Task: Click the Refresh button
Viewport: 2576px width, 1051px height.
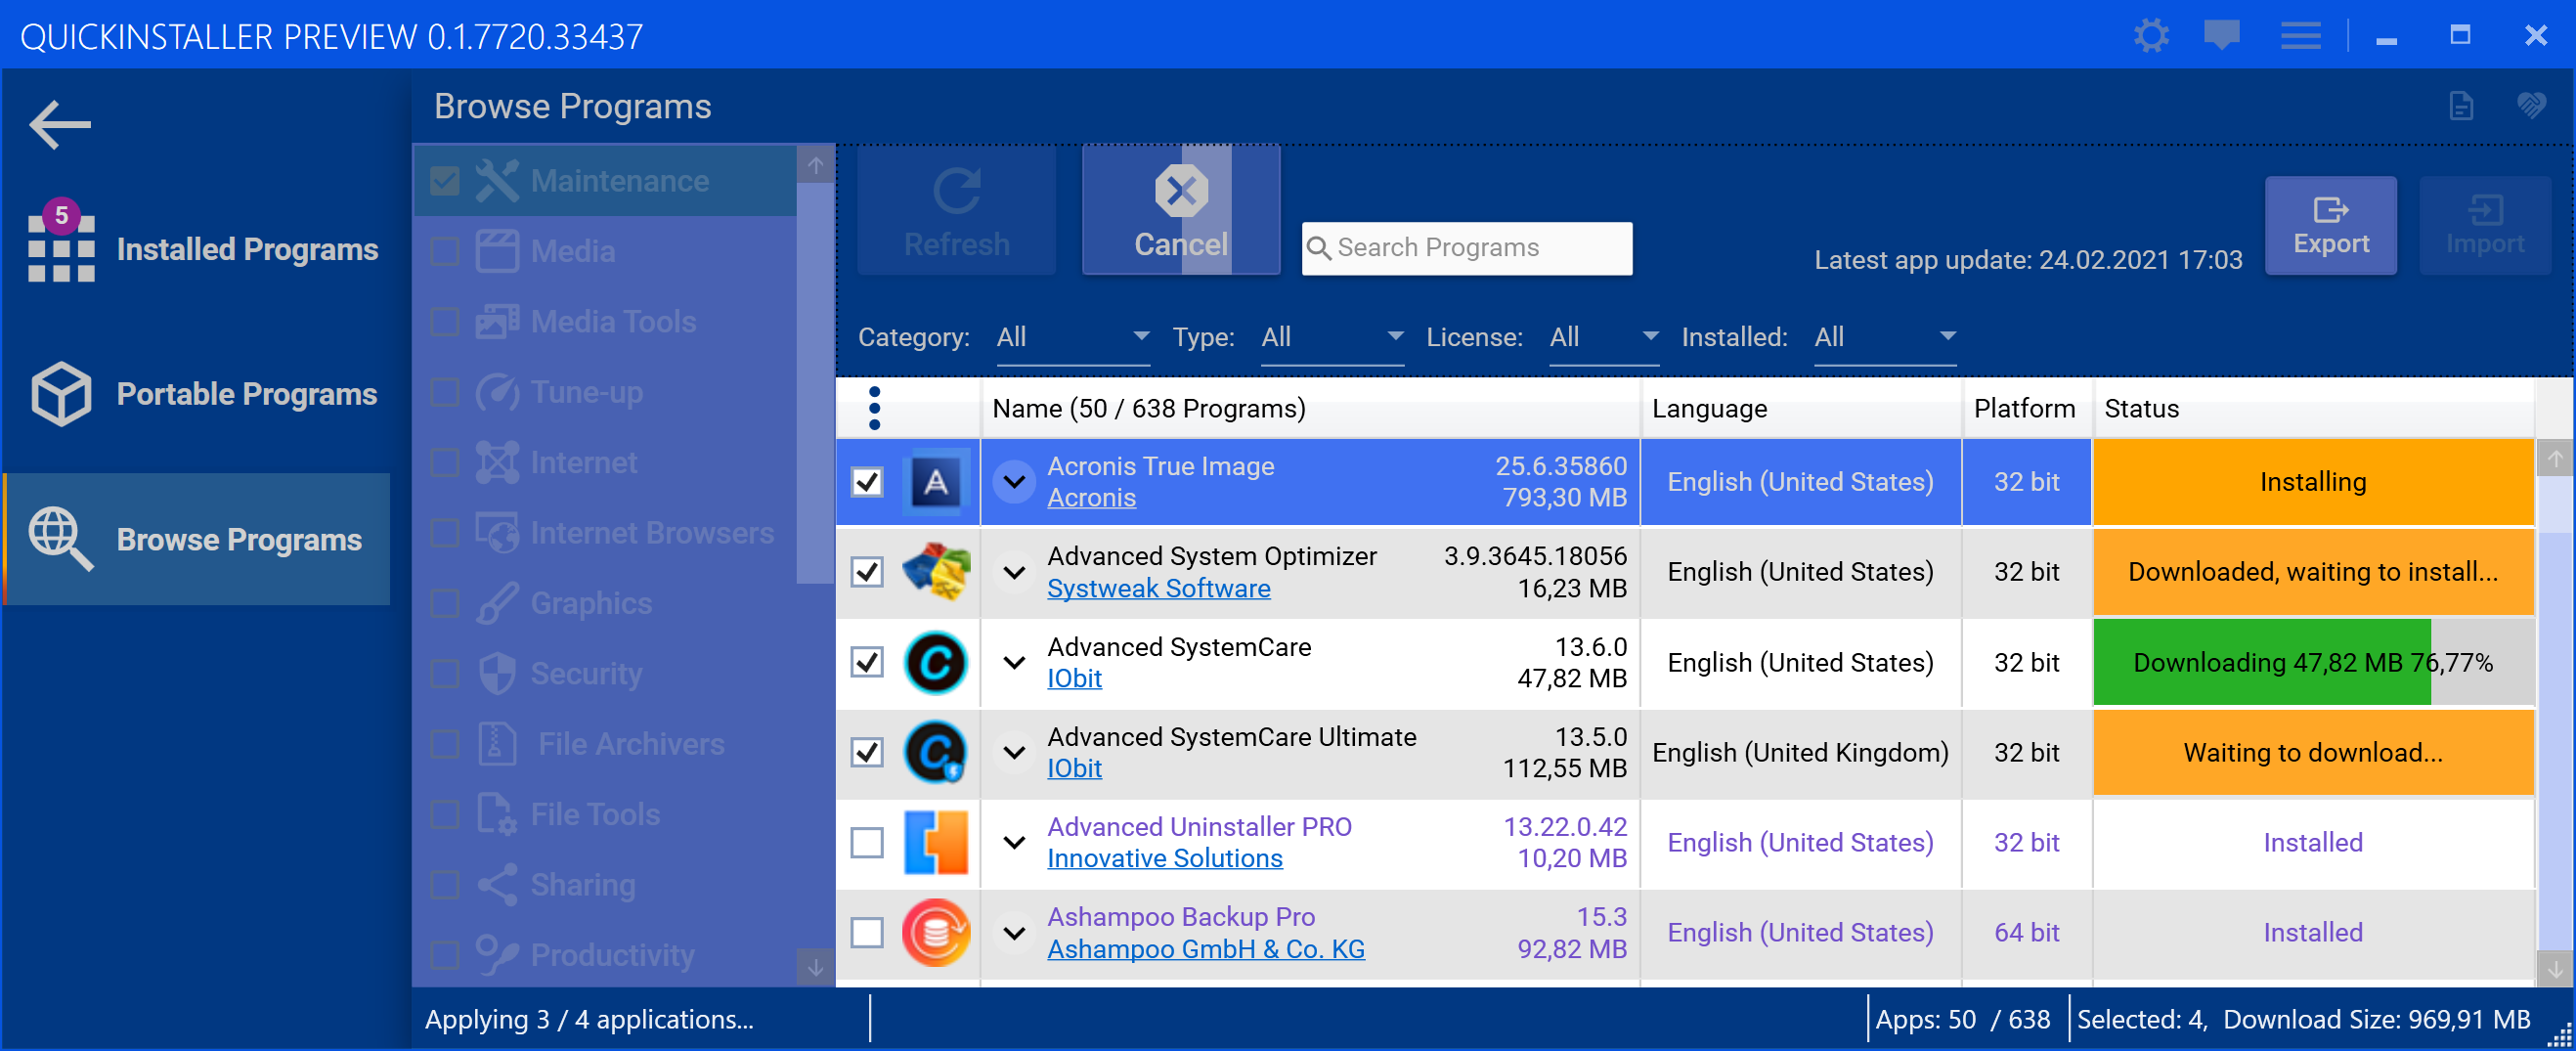Action: pyautogui.click(x=957, y=210)
